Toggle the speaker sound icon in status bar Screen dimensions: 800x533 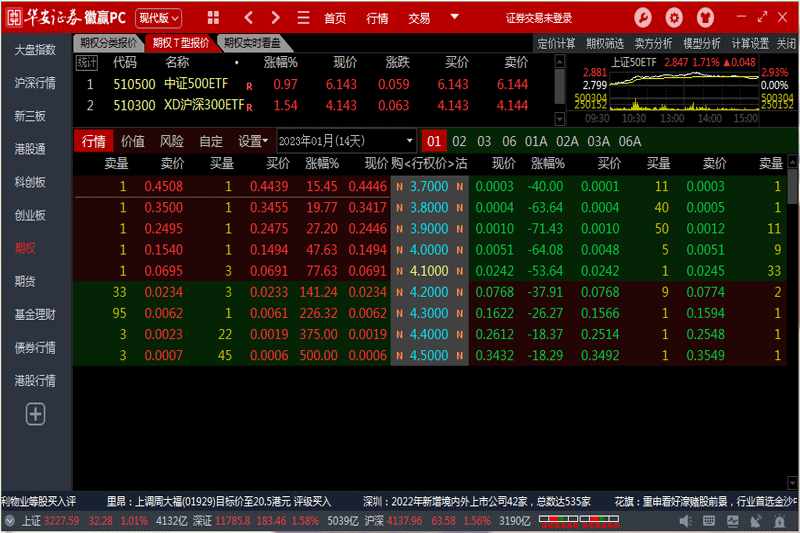(x=685, y=521)
